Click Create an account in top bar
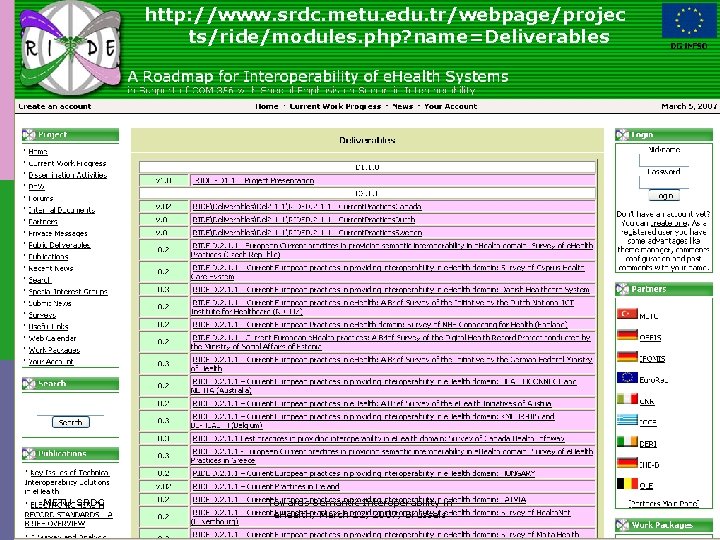This screenshot has height=540, width=720. tap(55, 107)
